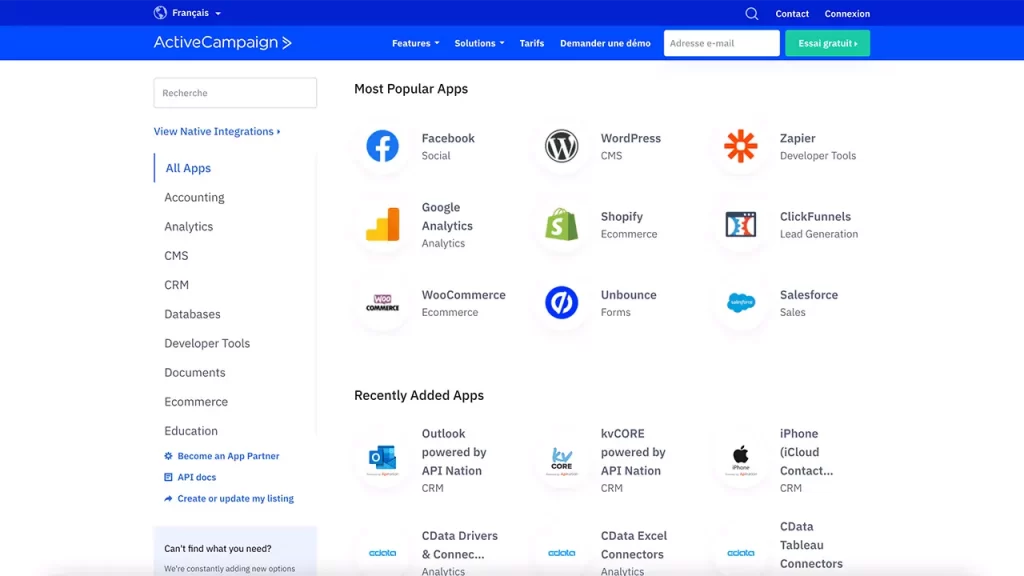Select the CRM category in sidebar
This screenshot has height=576, width=1024.
coord(176,285)
